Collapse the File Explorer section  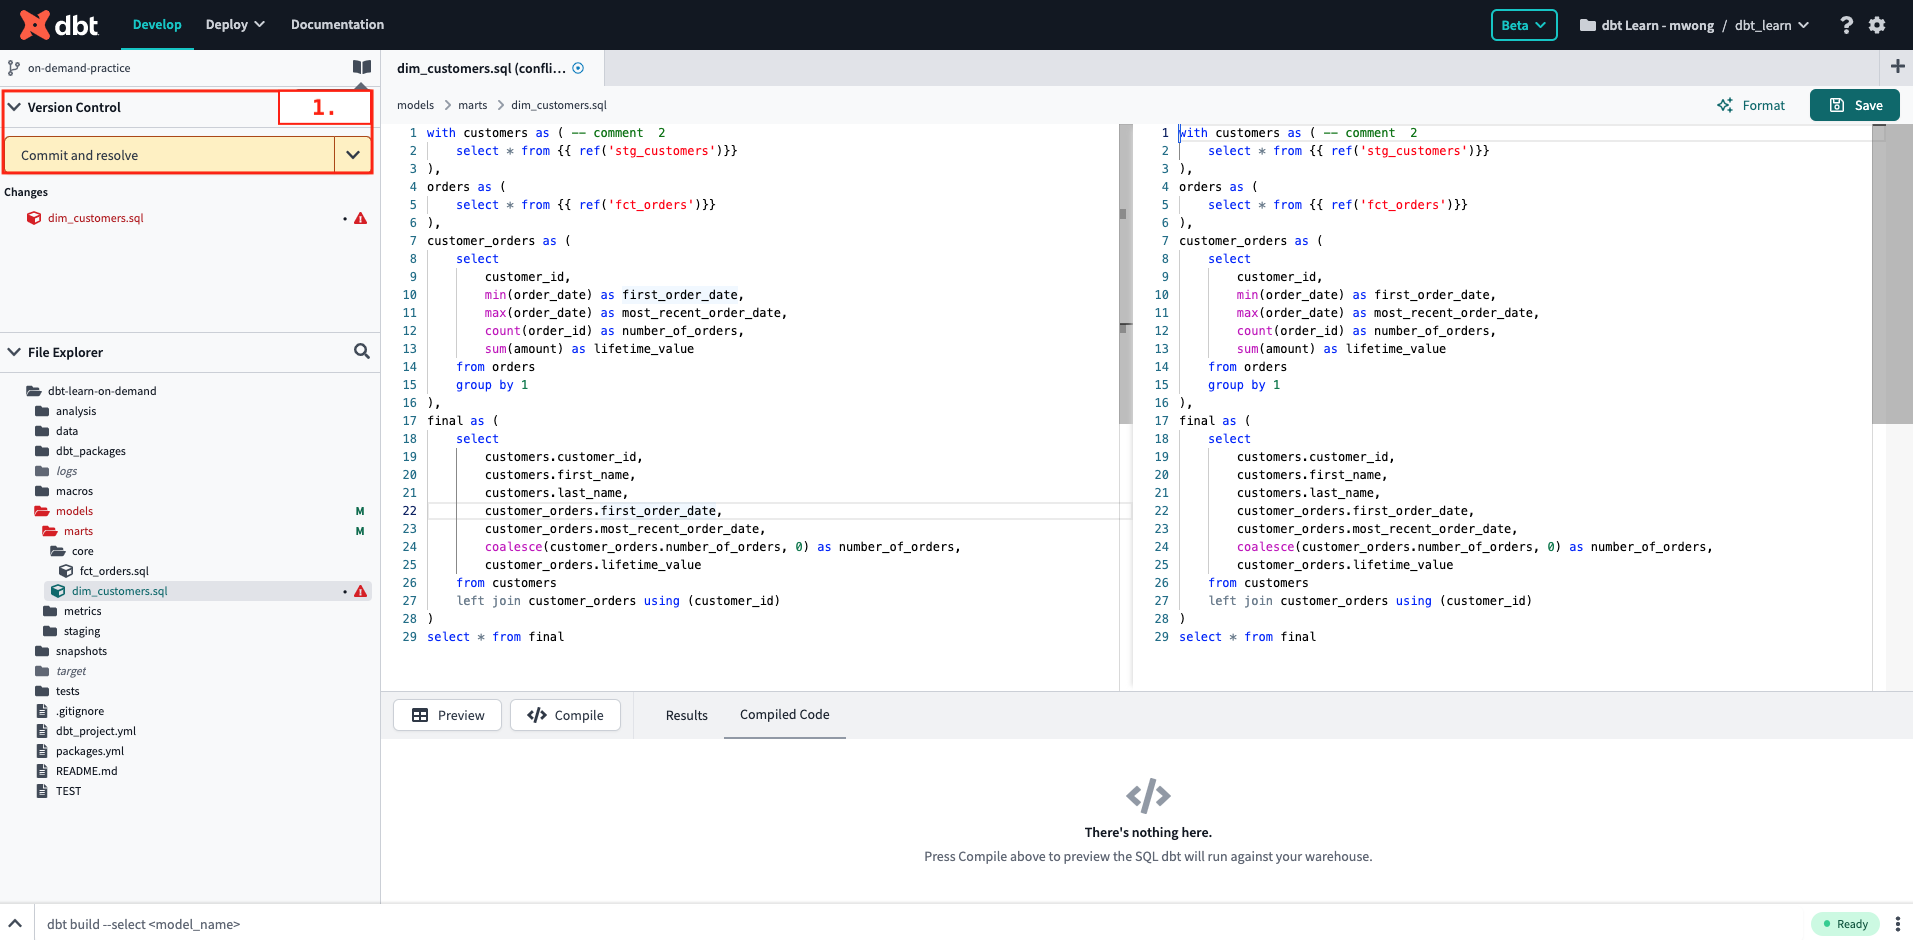coord(15,352)
